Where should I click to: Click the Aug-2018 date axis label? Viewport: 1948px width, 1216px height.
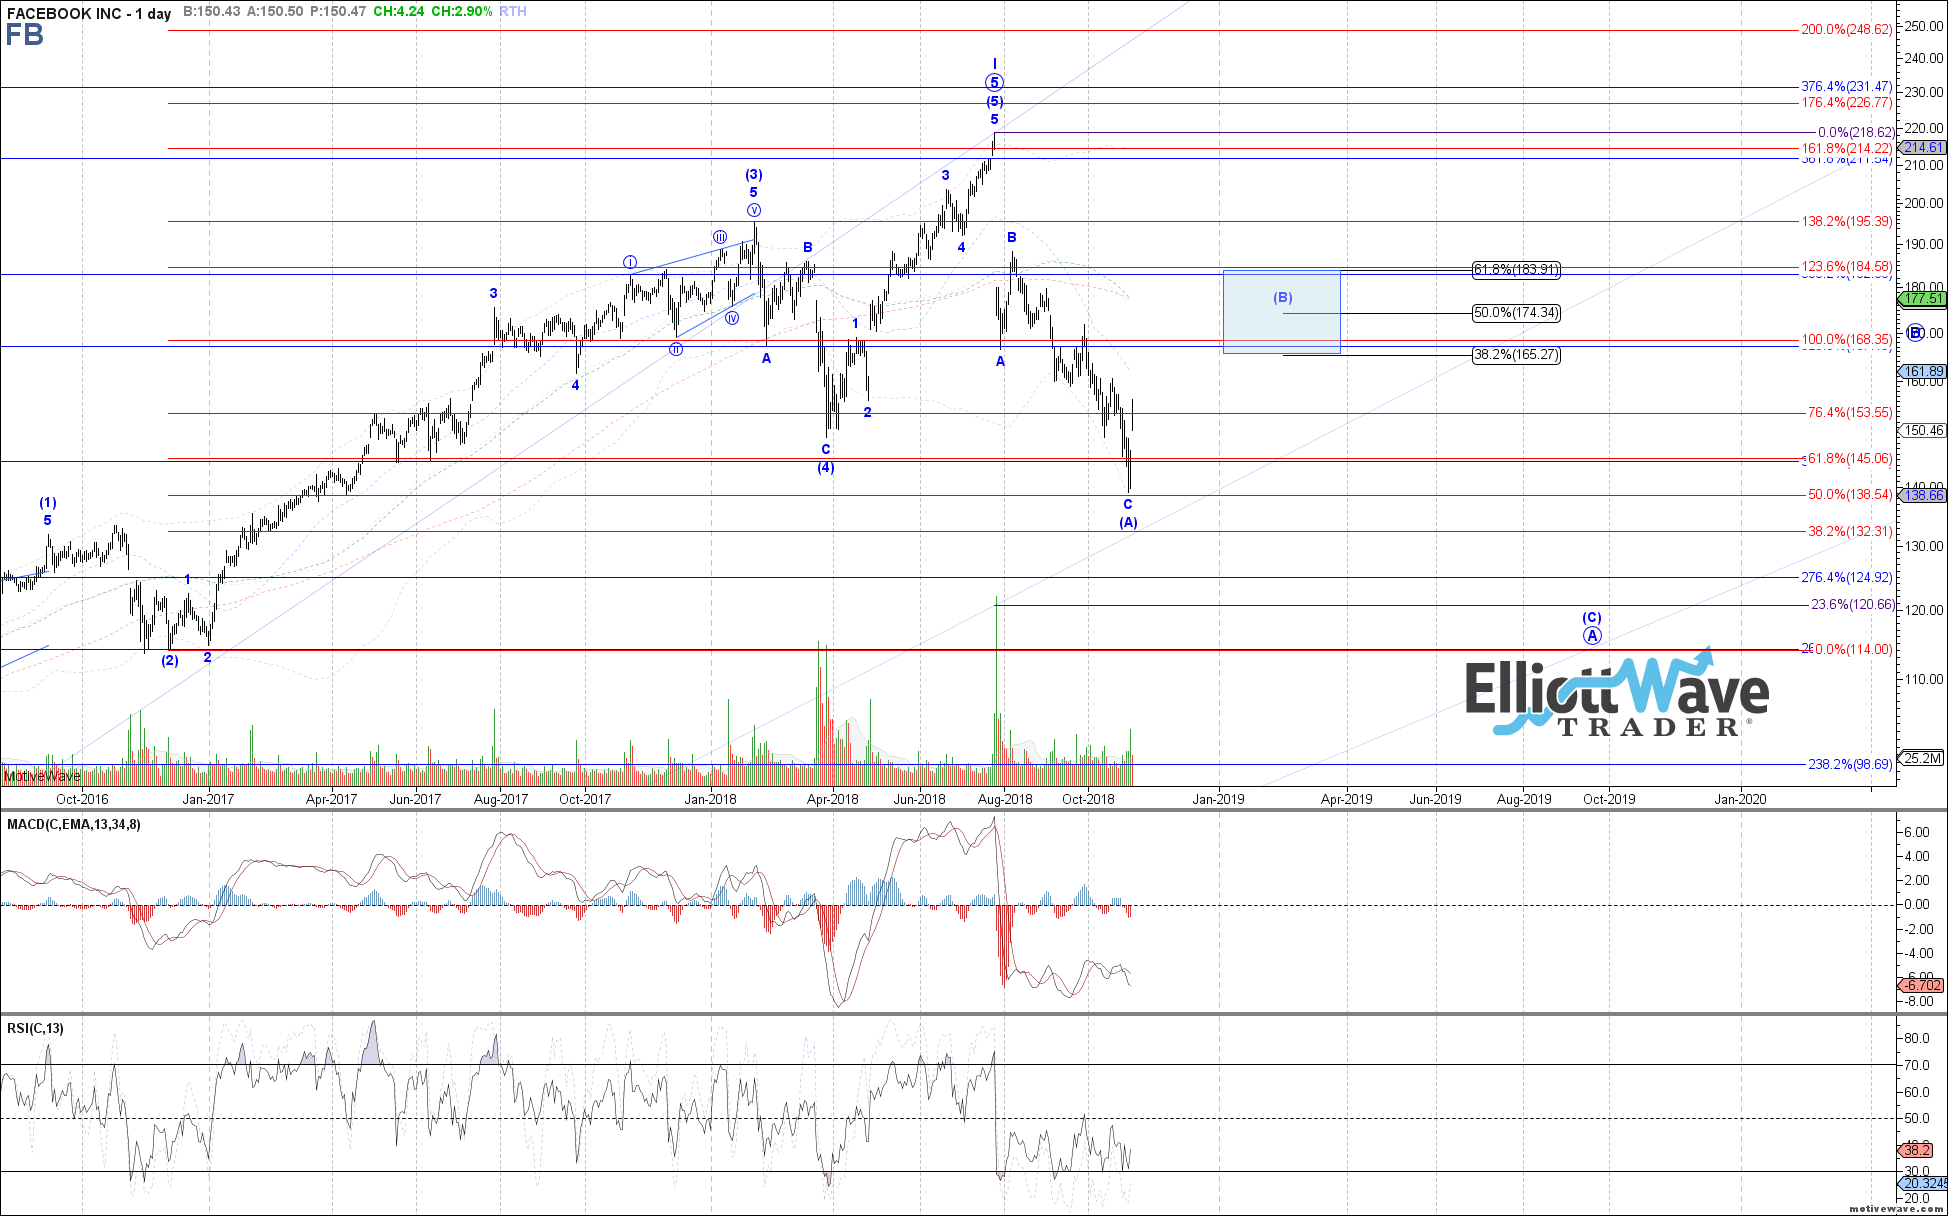(1005, 799)
